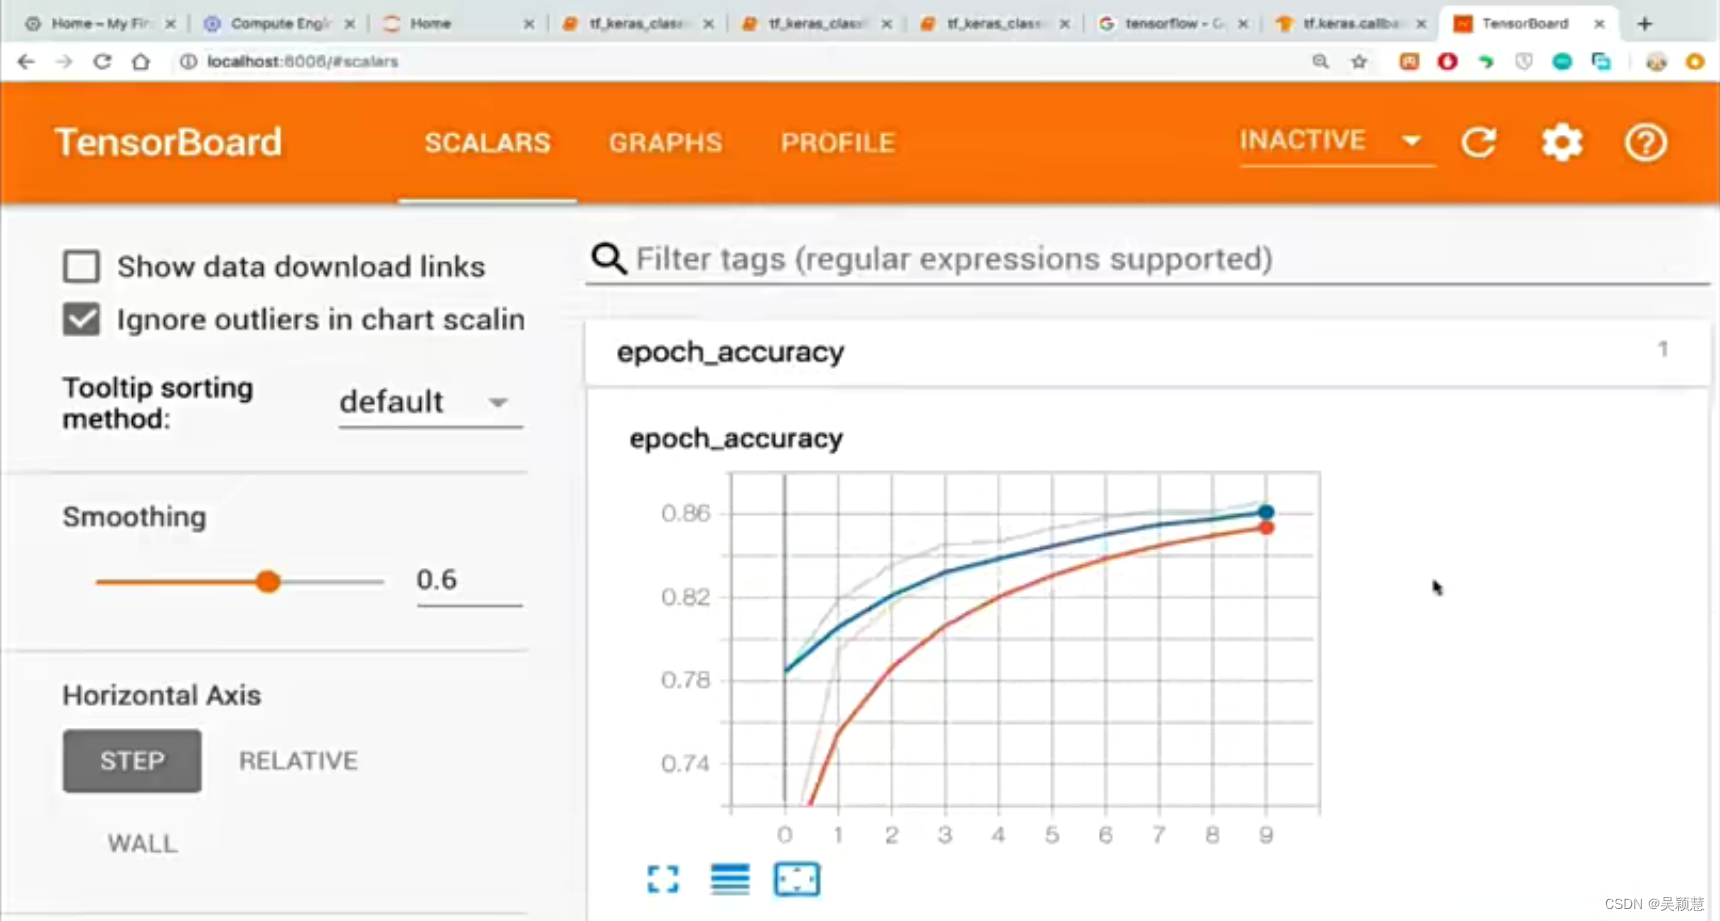Expand the epoch_accuracy chart to full size
This screenshot has height=921, width=1720.
[x=663, y=880]
